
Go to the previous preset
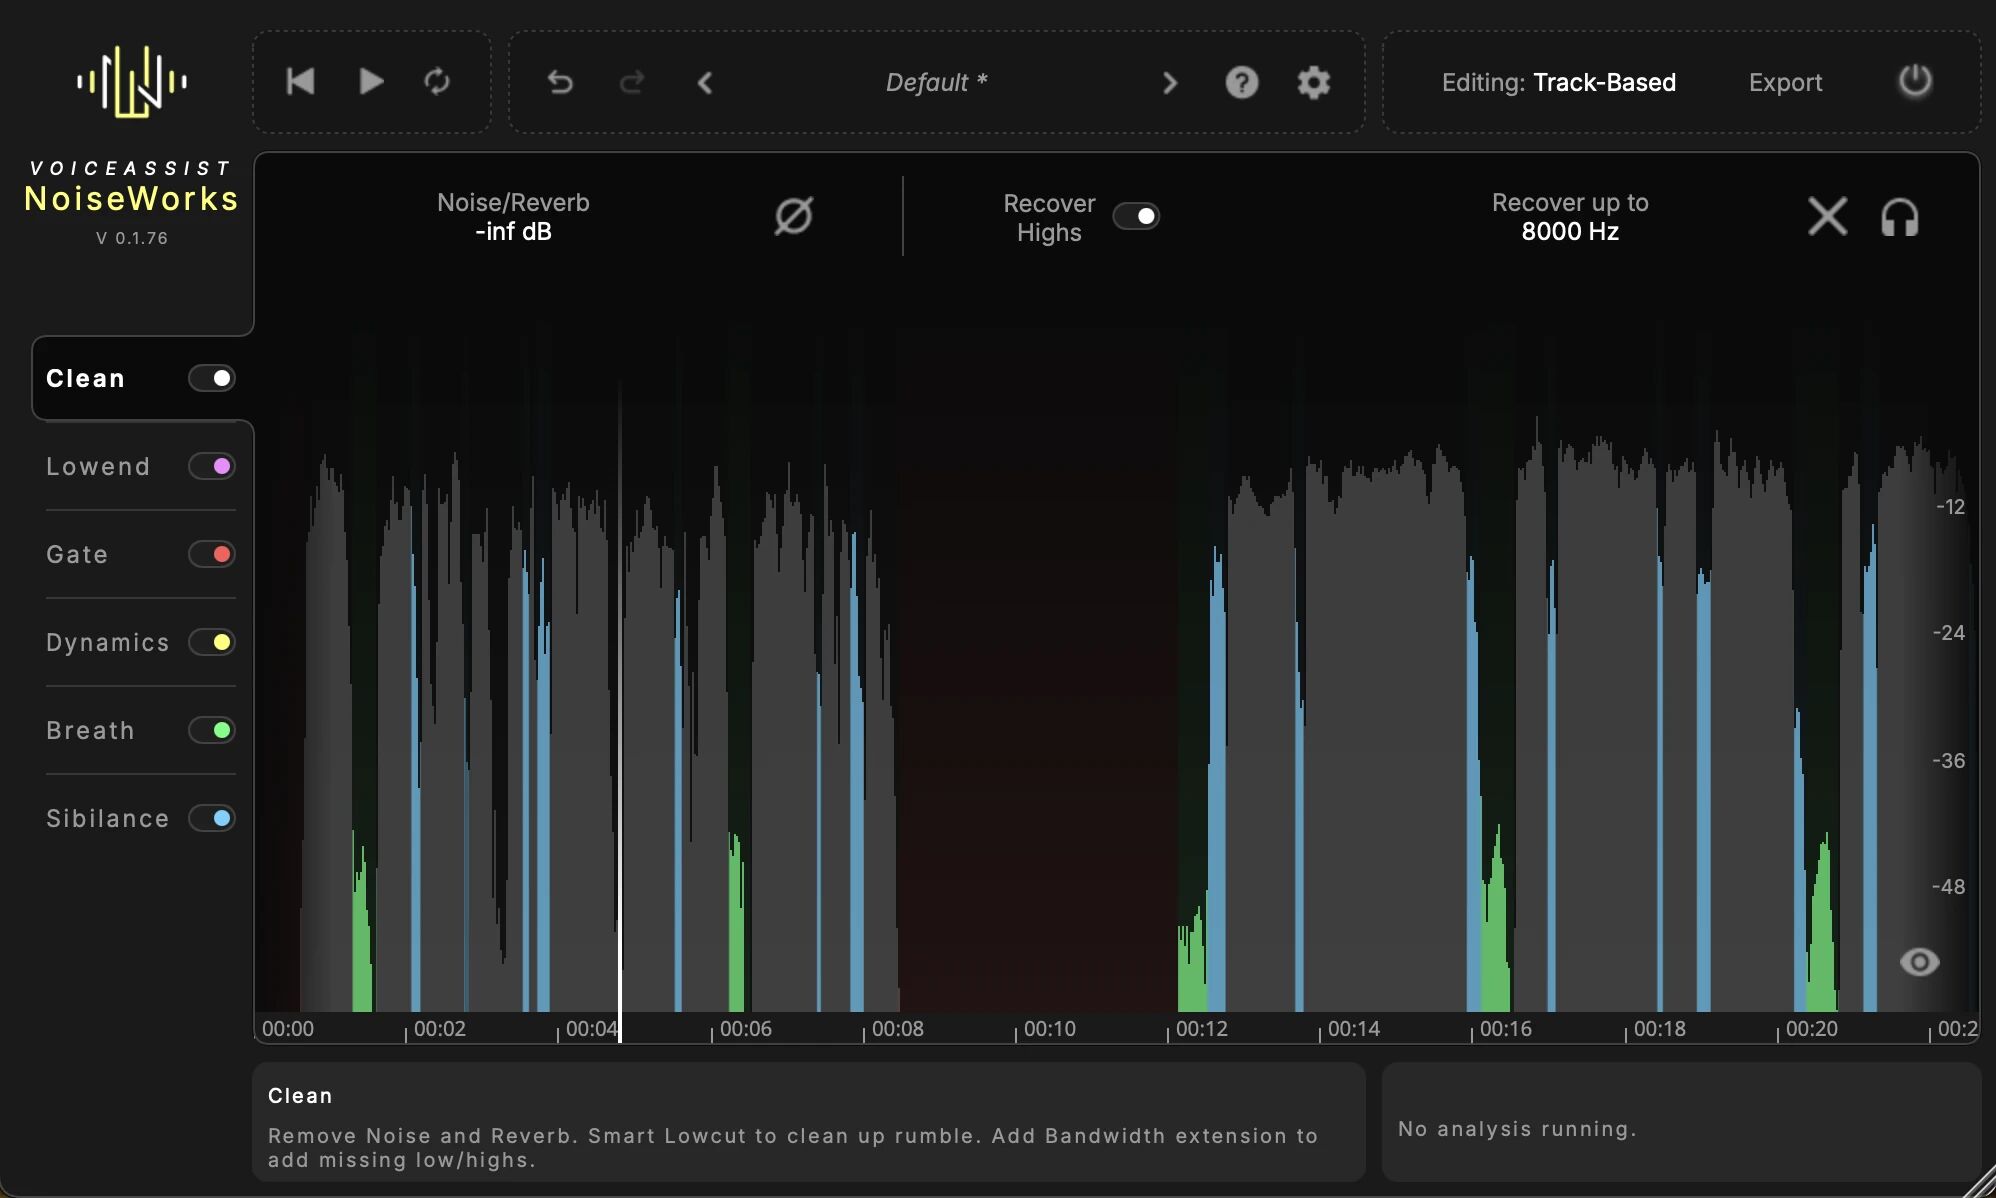pos(704,82)
